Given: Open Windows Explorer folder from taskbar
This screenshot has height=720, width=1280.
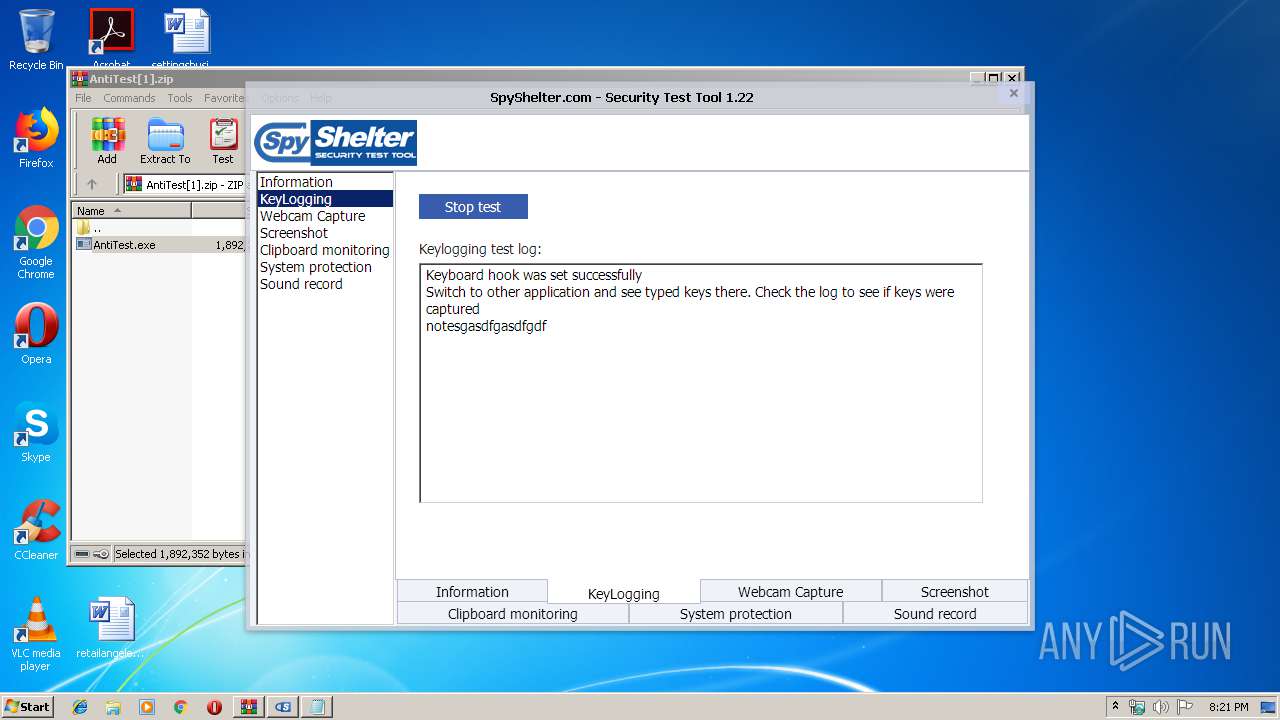Looking at the screenshot, I should (x=113, y=707).
